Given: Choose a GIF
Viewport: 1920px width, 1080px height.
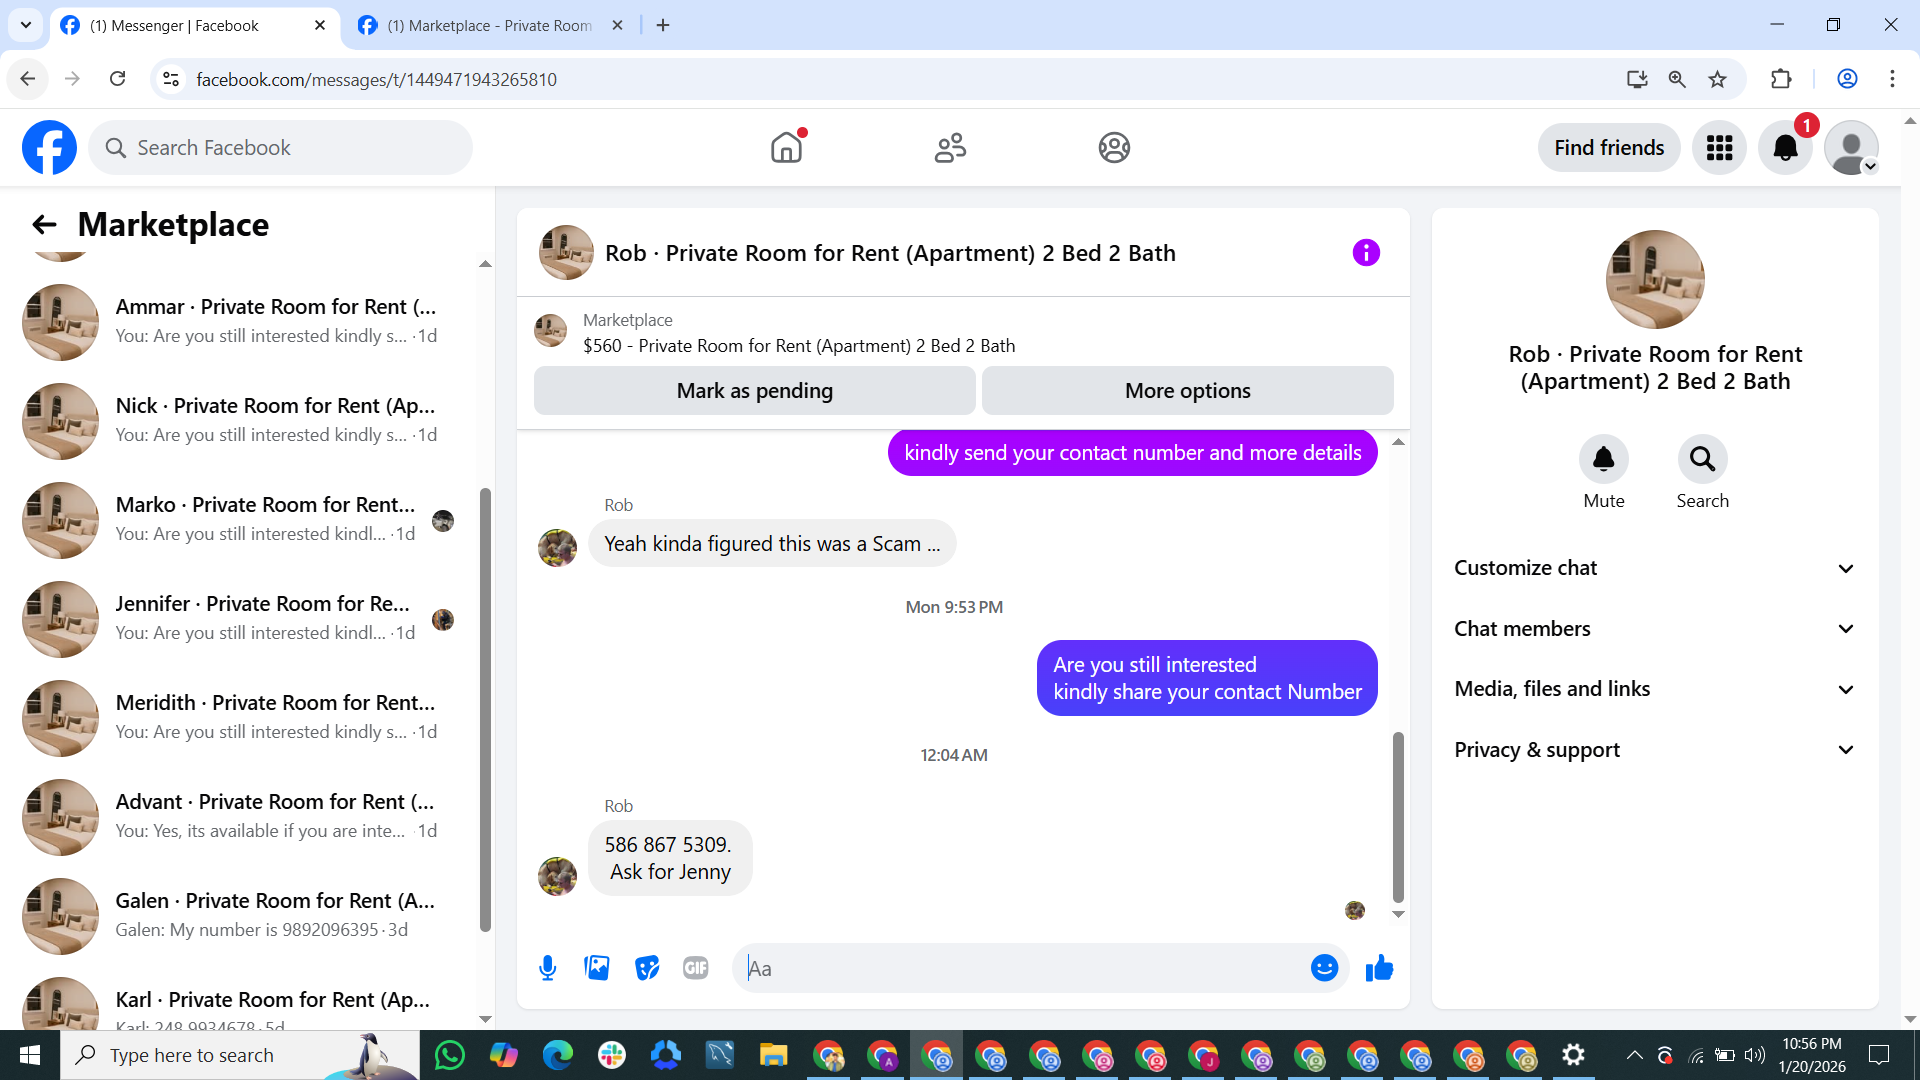Looking at the screenshot, I should coord(696,968).
